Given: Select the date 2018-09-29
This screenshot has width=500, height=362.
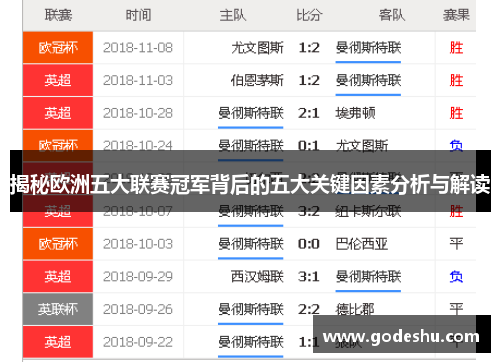Looking at the screenshot, I should click(138, 276).
